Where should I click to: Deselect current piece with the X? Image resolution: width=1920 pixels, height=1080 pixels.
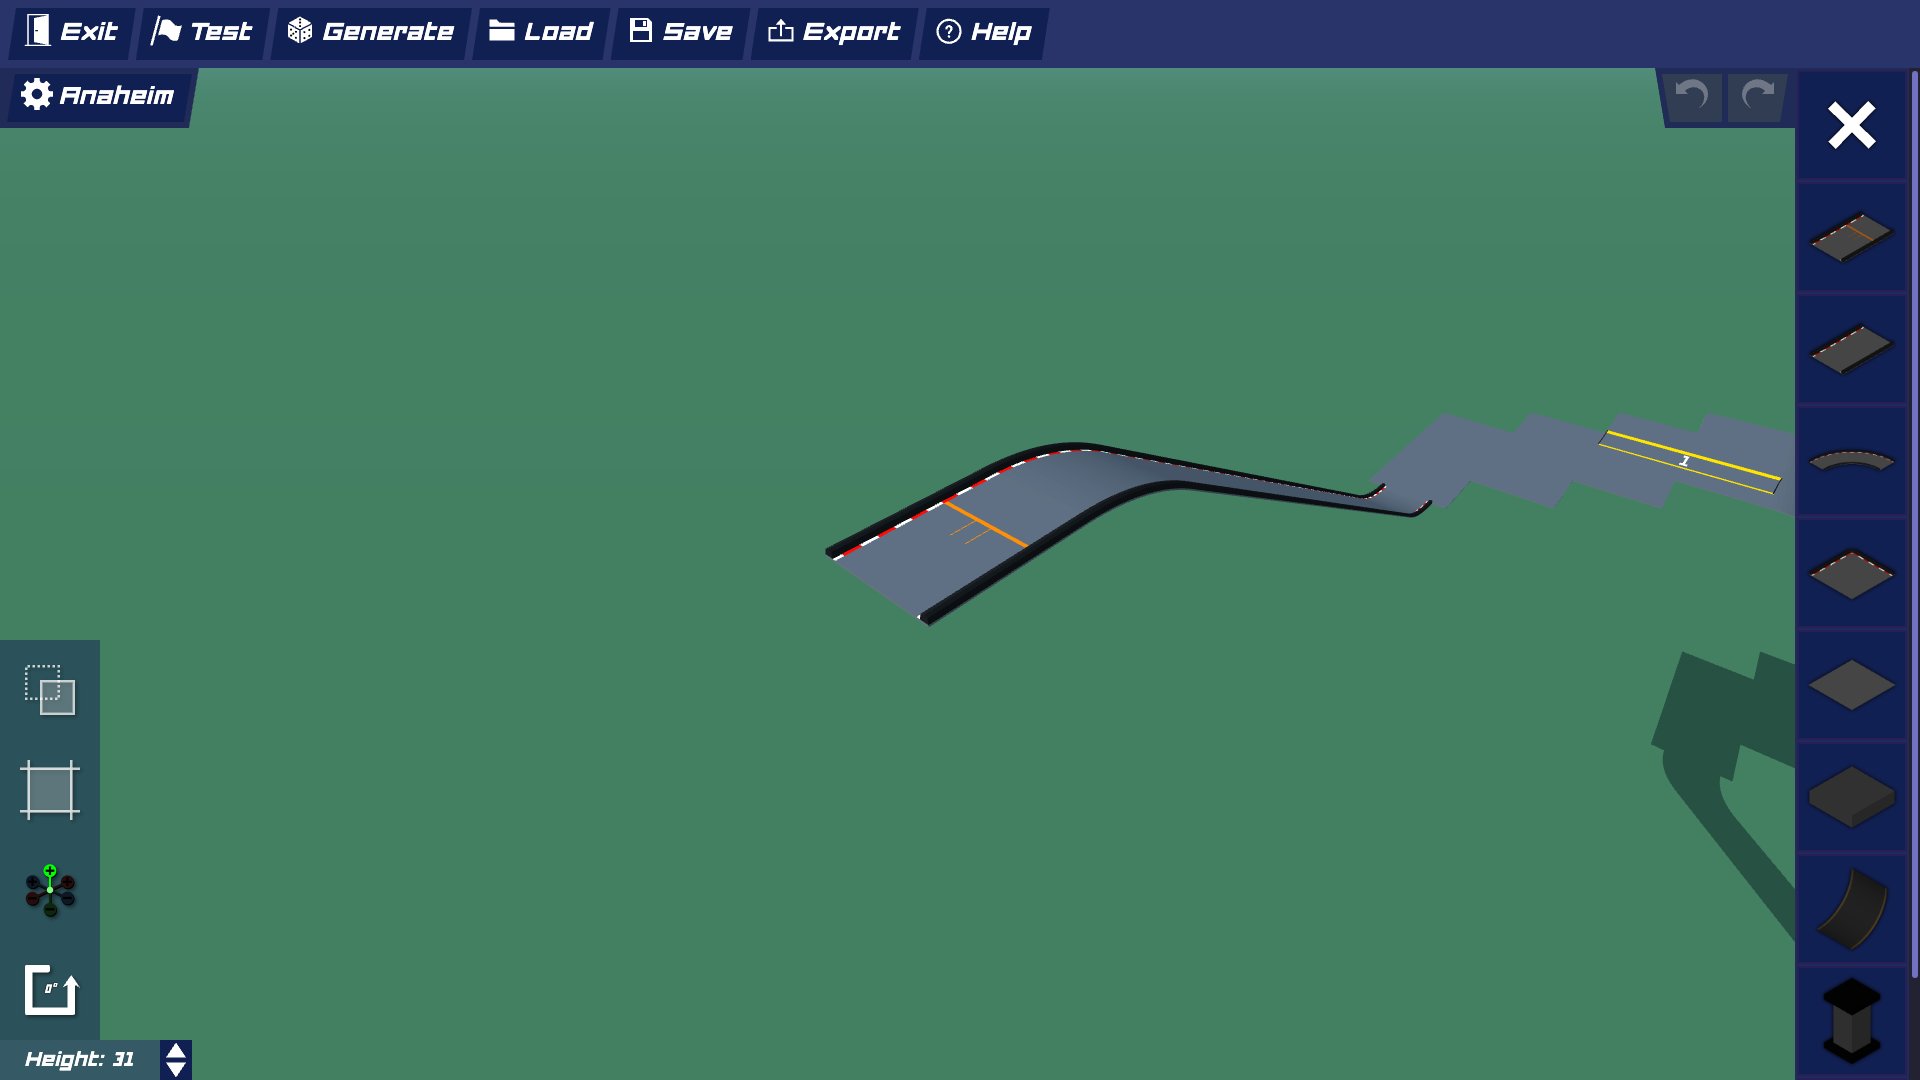click(1851, 125)
